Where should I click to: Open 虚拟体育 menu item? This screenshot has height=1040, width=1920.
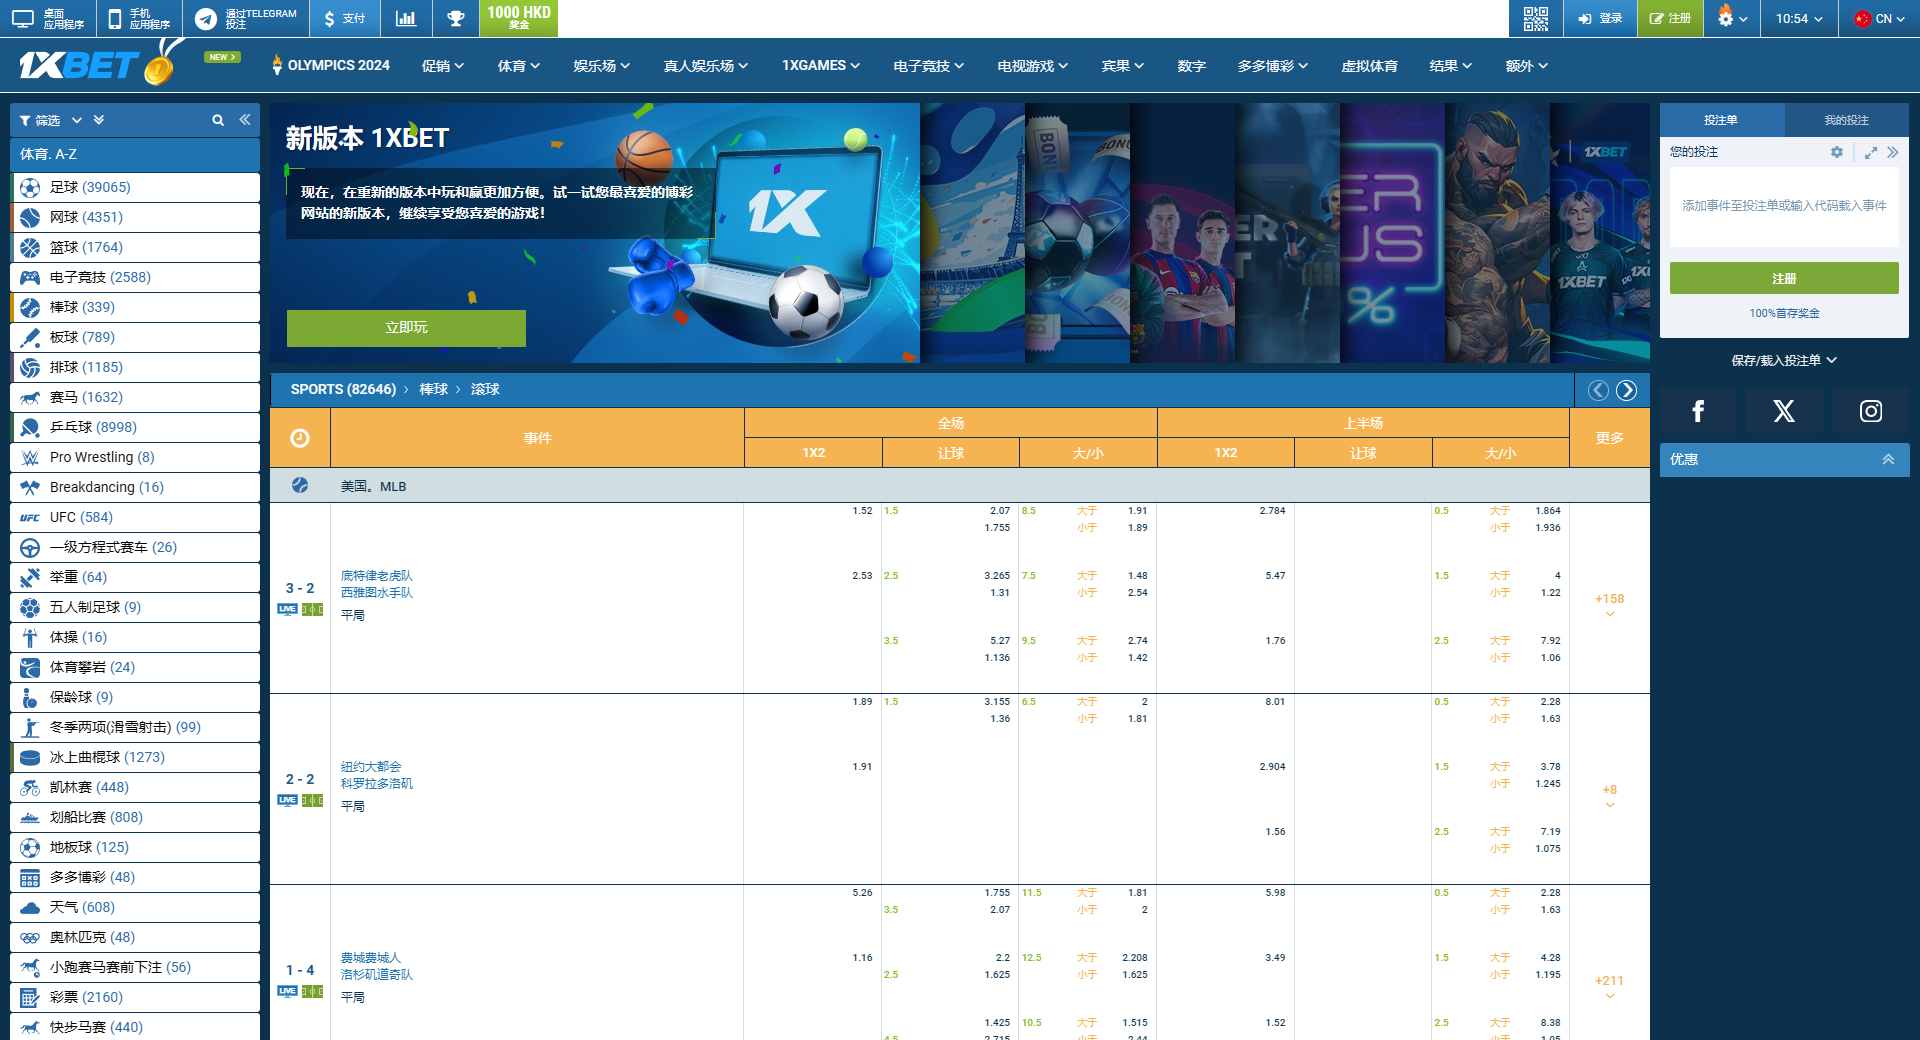1369,66
